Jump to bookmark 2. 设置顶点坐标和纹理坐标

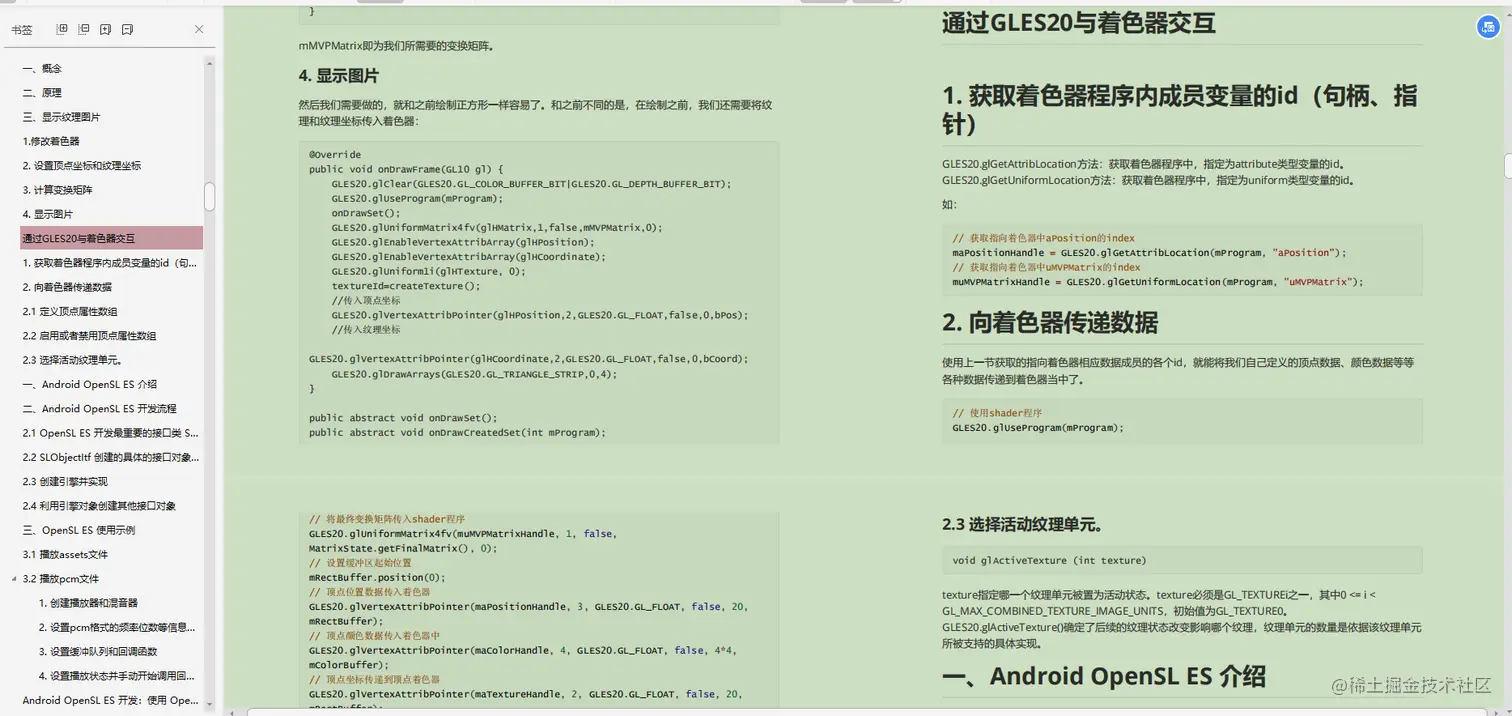(x=82, y=166)
